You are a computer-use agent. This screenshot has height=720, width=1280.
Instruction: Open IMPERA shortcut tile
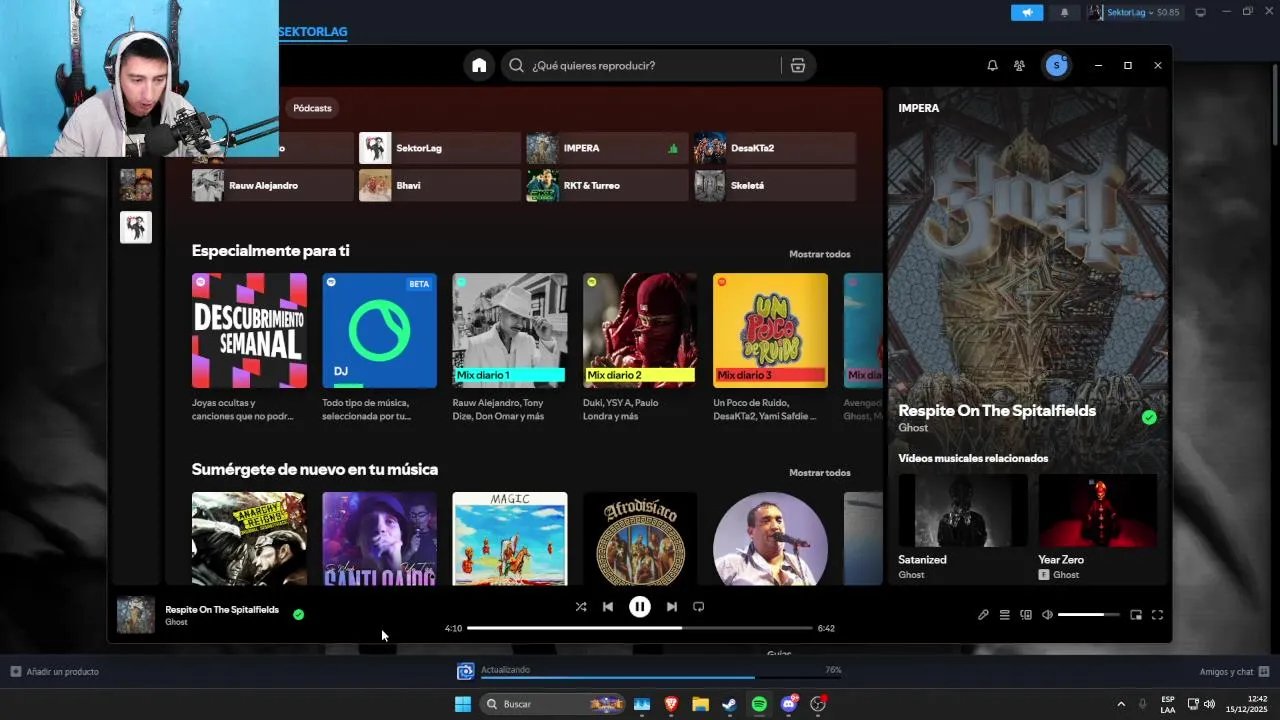click(606, 148)
